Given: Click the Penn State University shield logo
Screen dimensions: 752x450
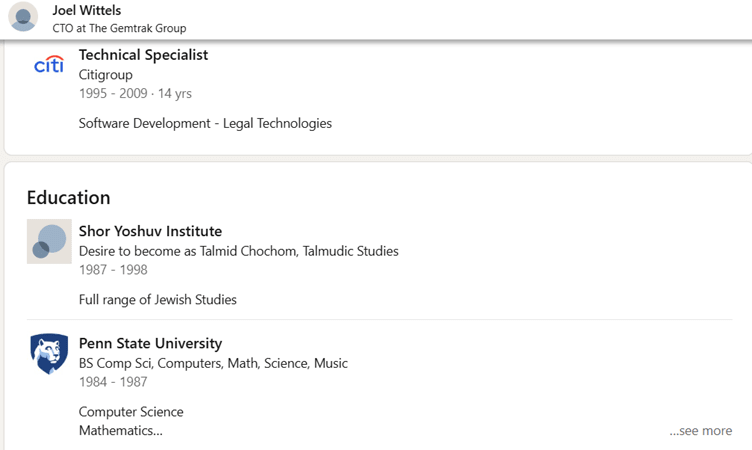Looking at the screenshot, I should pos(49,353).
